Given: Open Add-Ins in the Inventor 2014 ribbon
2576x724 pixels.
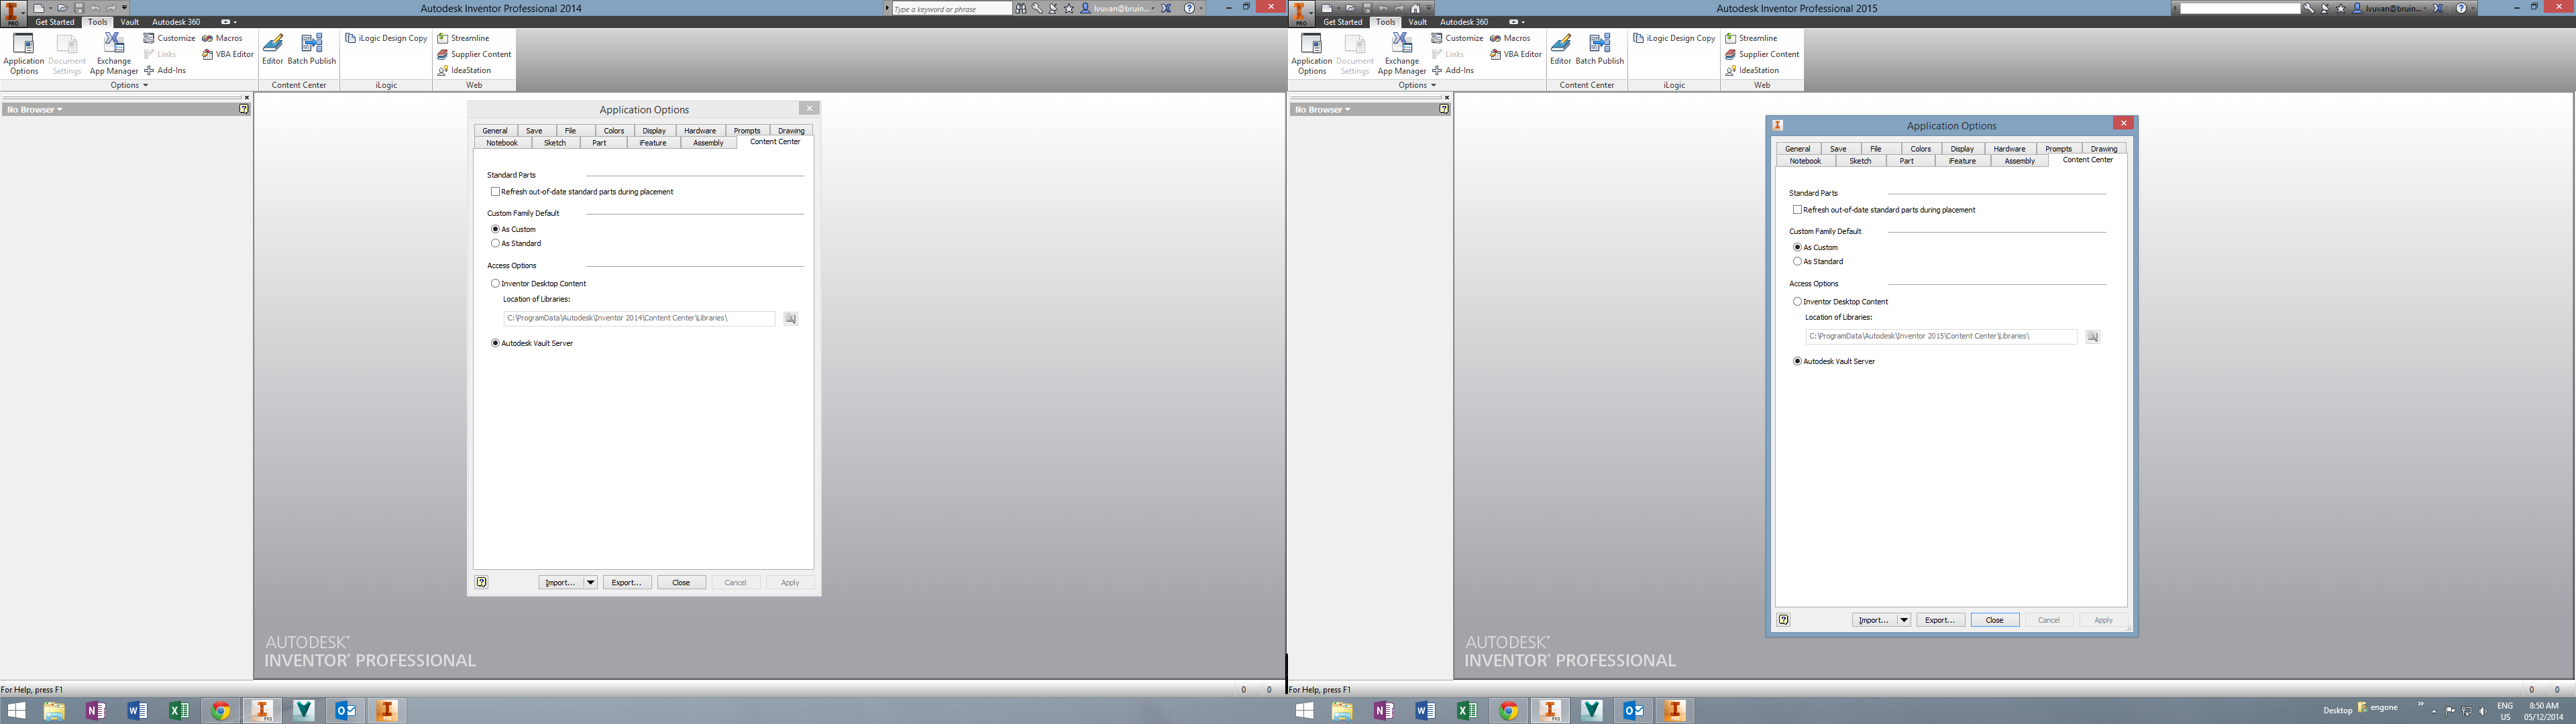Looking at the screenshot, I should (165, 70).
